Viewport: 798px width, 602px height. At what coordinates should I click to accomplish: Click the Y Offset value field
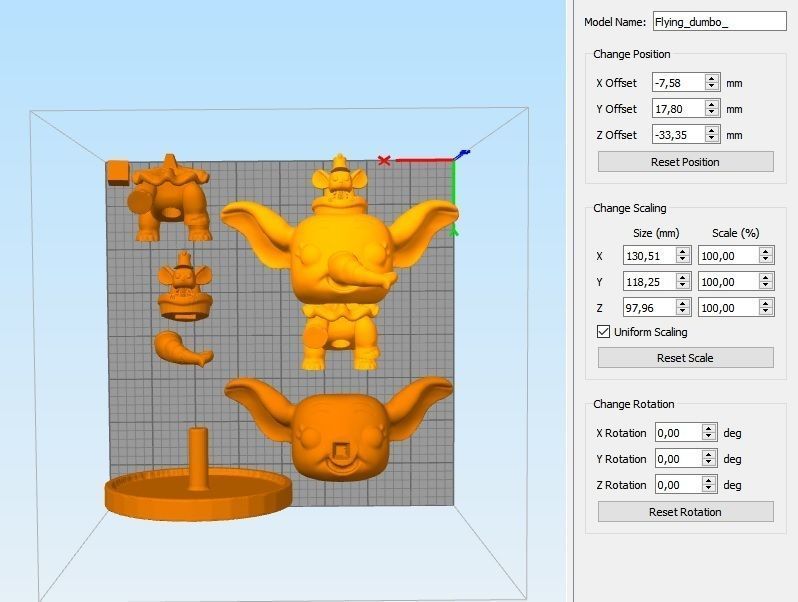678,108
